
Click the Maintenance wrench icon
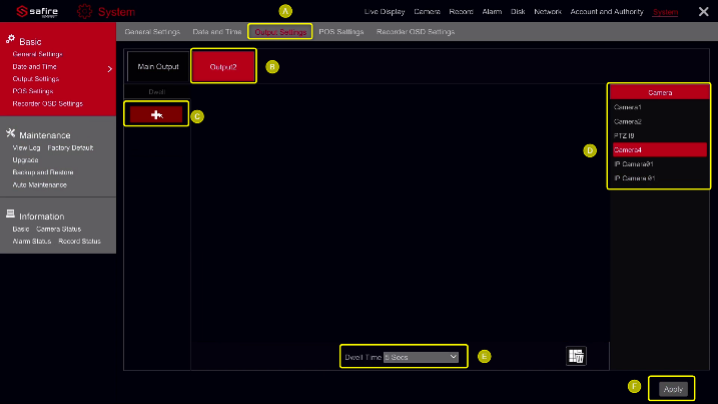(x=10, y=134)
